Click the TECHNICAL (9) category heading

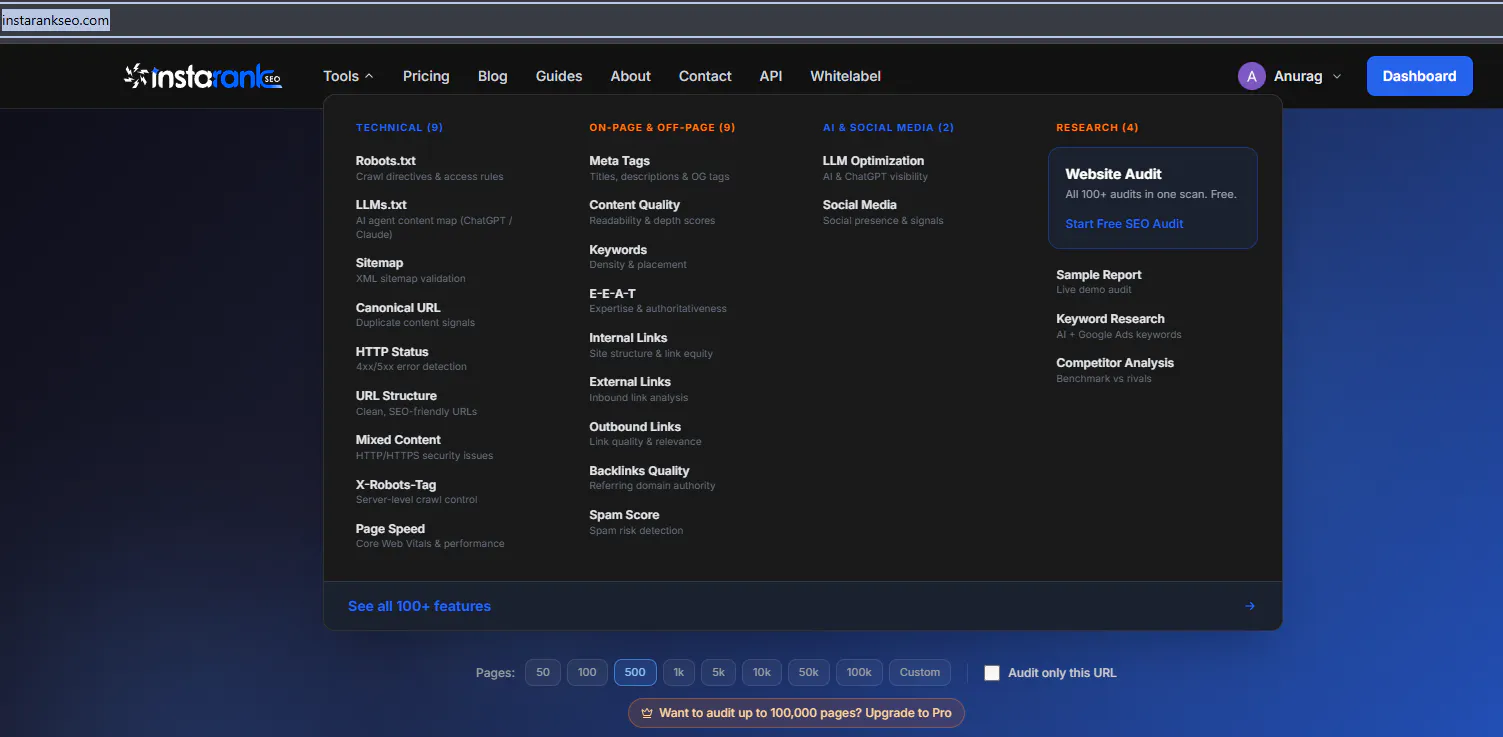399,128
